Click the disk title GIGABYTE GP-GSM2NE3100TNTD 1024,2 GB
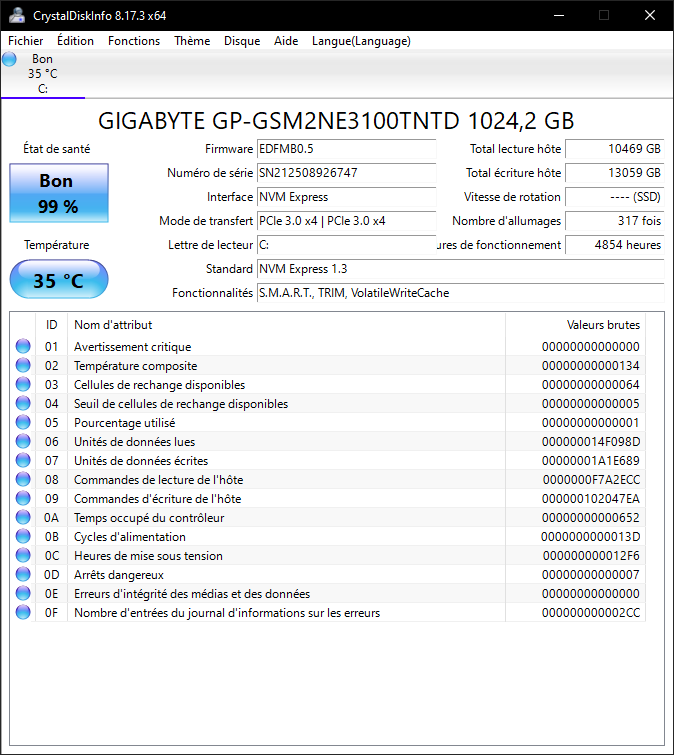 click(336, 120)
